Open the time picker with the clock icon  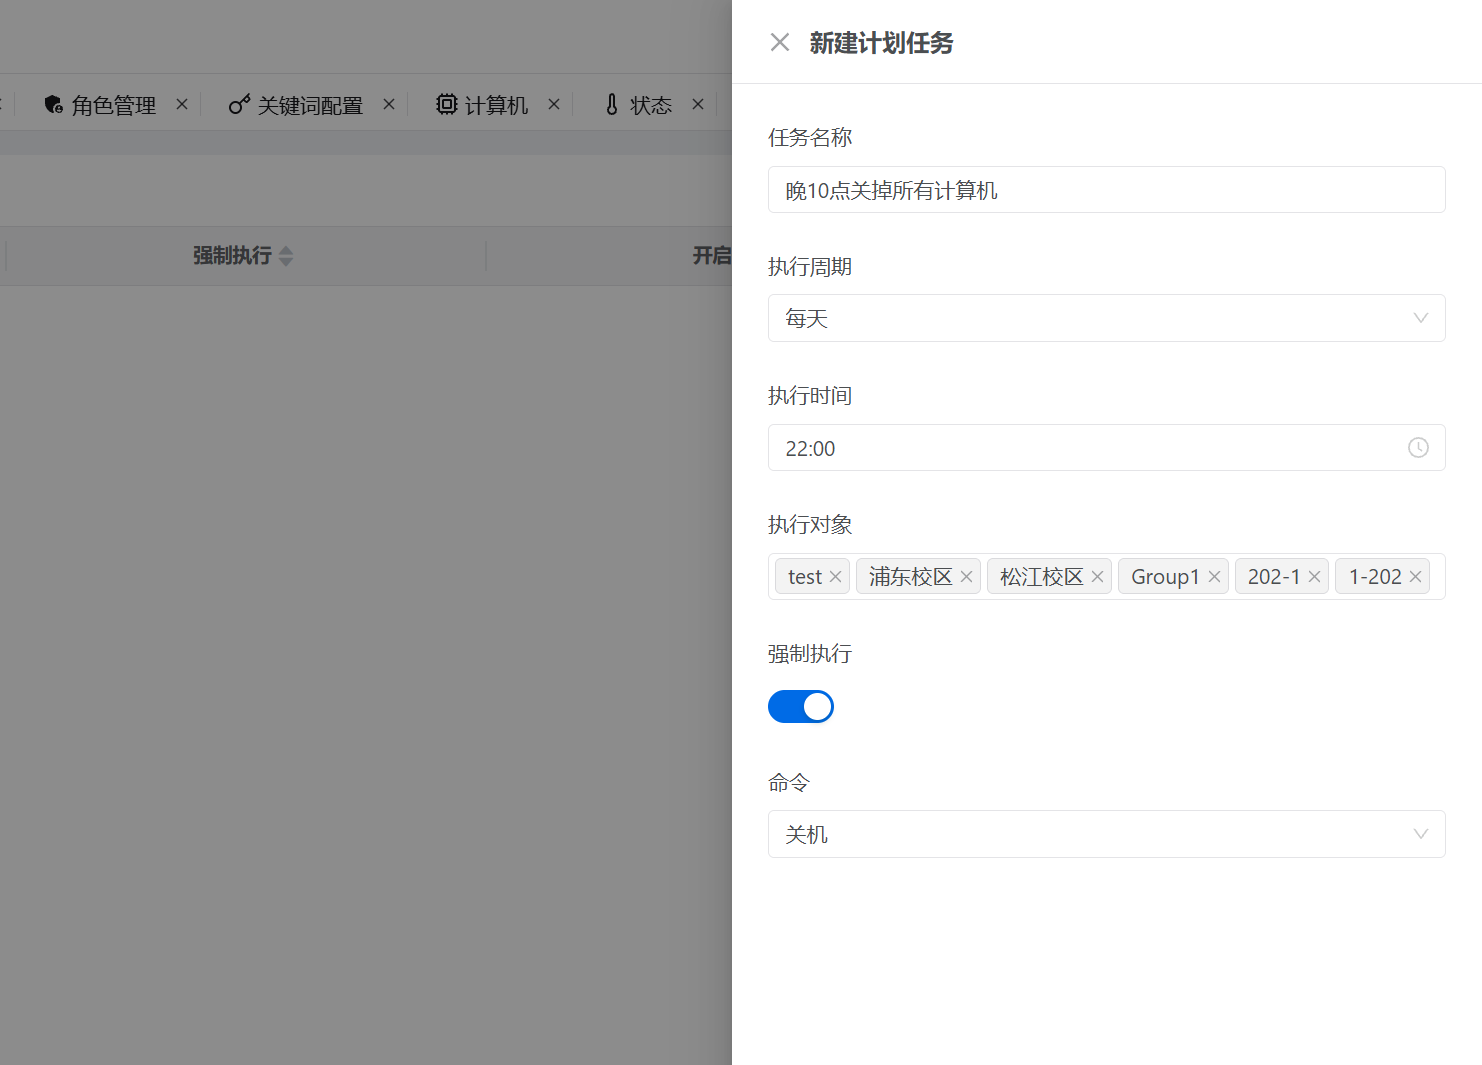[1418, 447]
